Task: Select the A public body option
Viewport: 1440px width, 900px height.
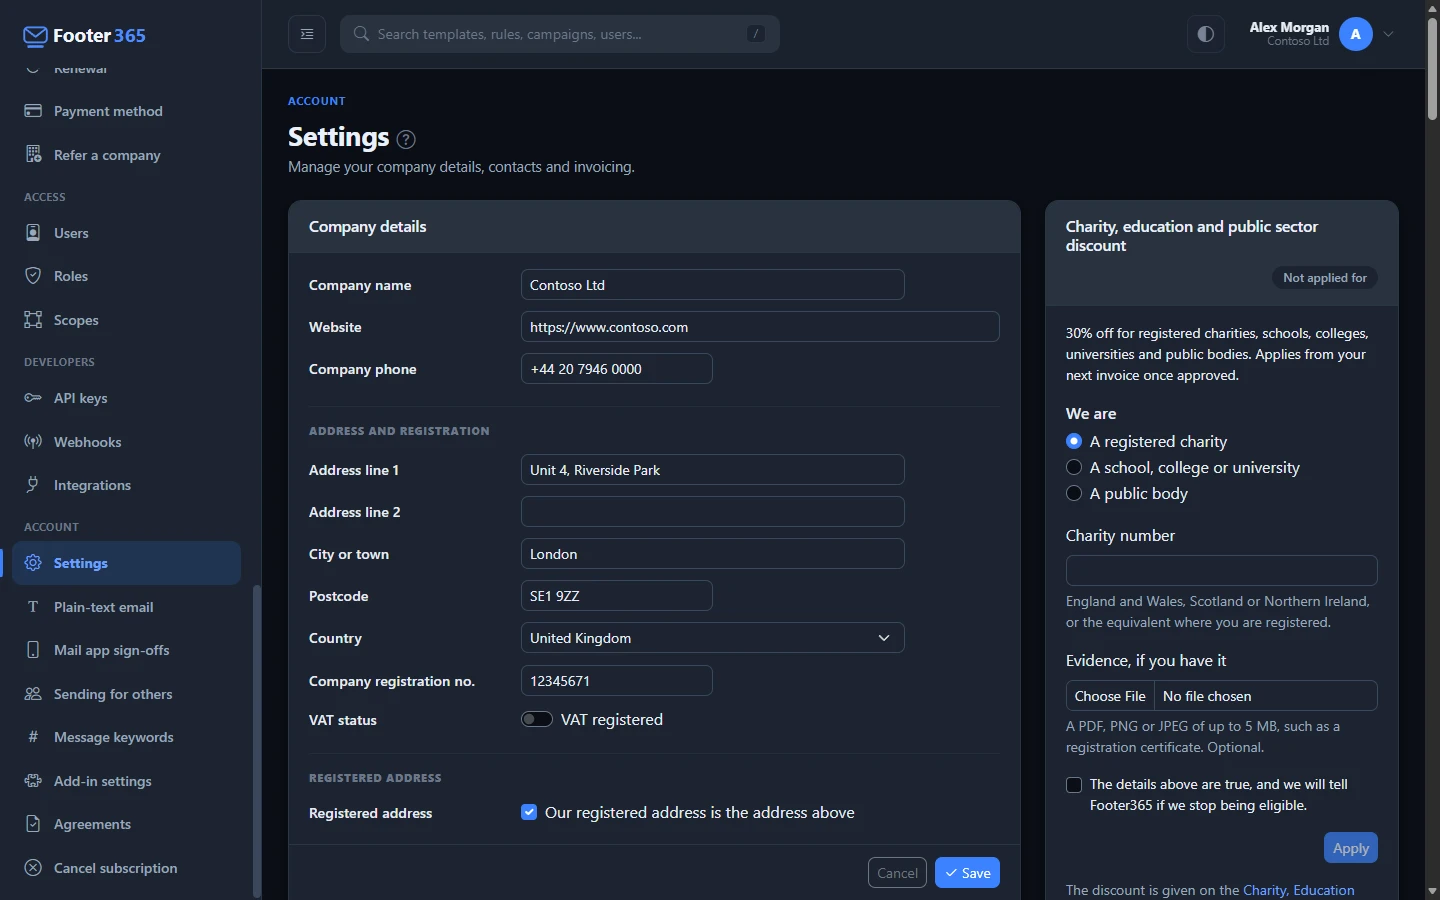Action: (x=1074, y=493)
